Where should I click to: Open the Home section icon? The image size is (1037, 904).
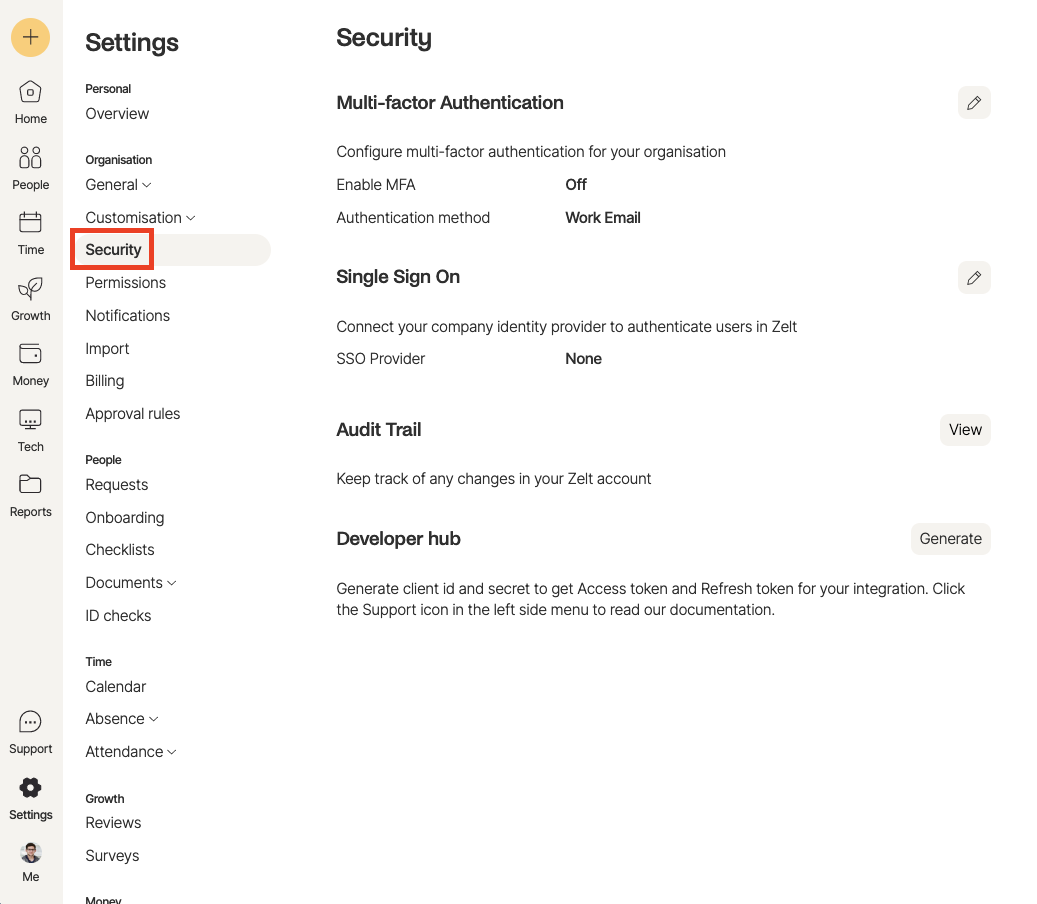(30, 92)
